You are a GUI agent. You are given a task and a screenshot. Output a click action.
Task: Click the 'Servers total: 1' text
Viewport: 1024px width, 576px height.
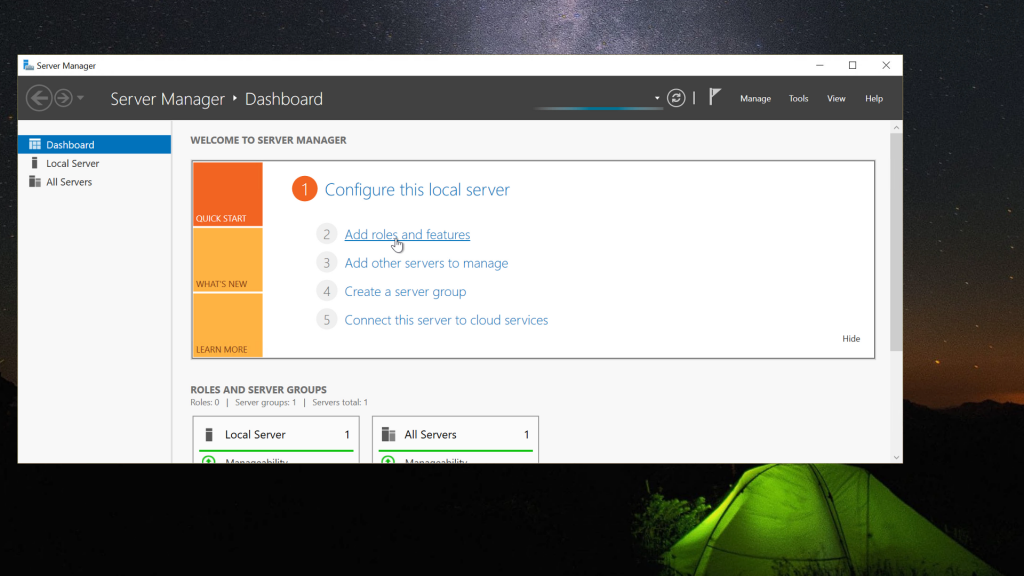(x=340, y=402)
